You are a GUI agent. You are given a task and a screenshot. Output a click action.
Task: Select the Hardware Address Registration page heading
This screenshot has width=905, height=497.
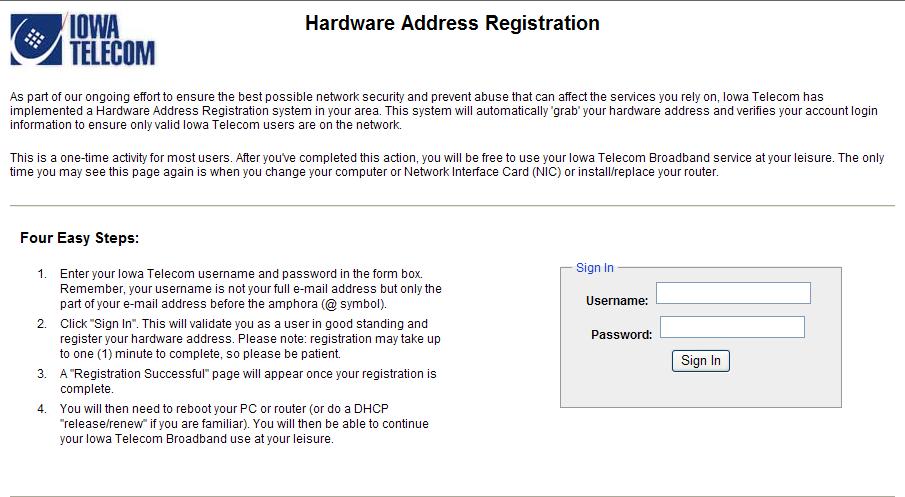(452, 23)
